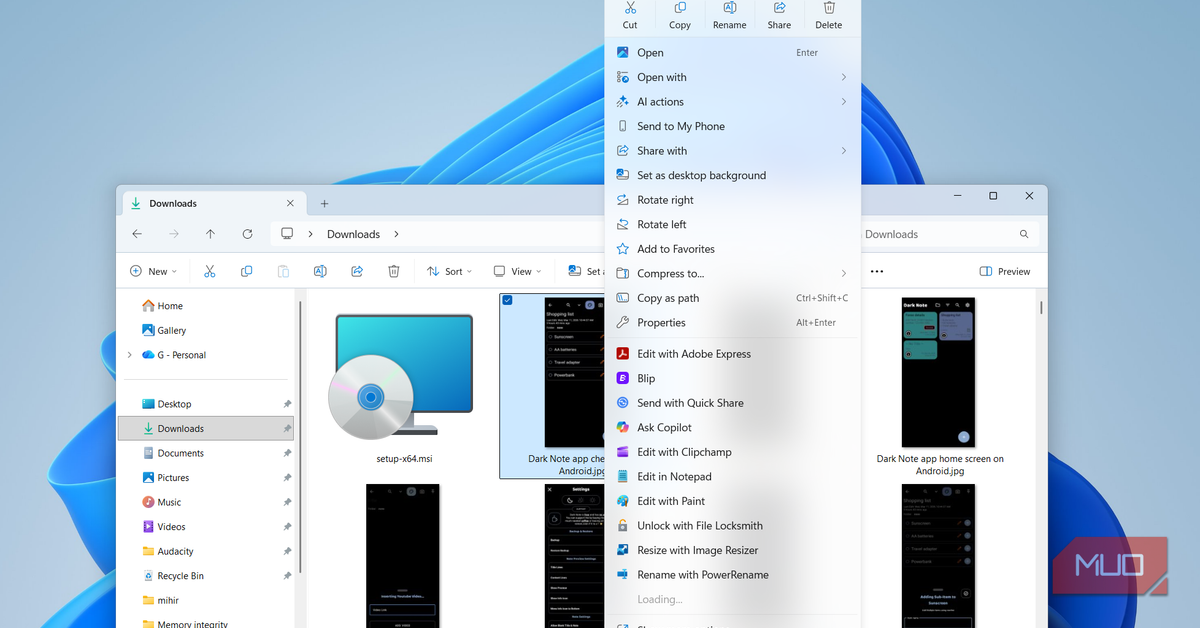Screen dimensions: 1200x628
Task: Choose Rotate left
Action: (732, 224)
